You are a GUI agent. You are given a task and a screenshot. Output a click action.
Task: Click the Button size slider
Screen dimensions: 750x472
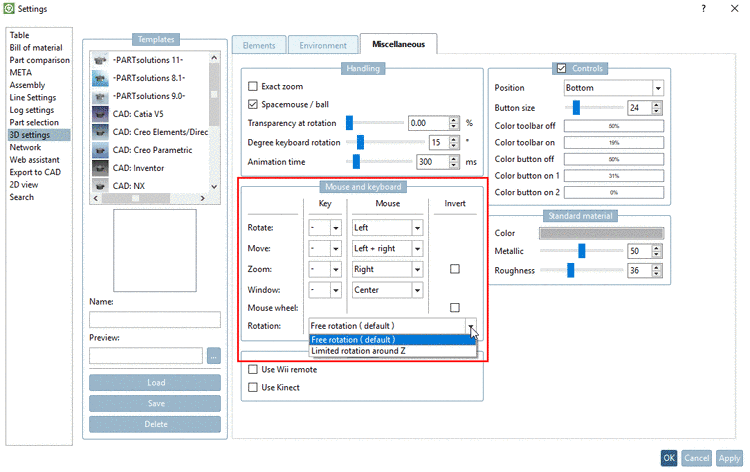point(594,108)
